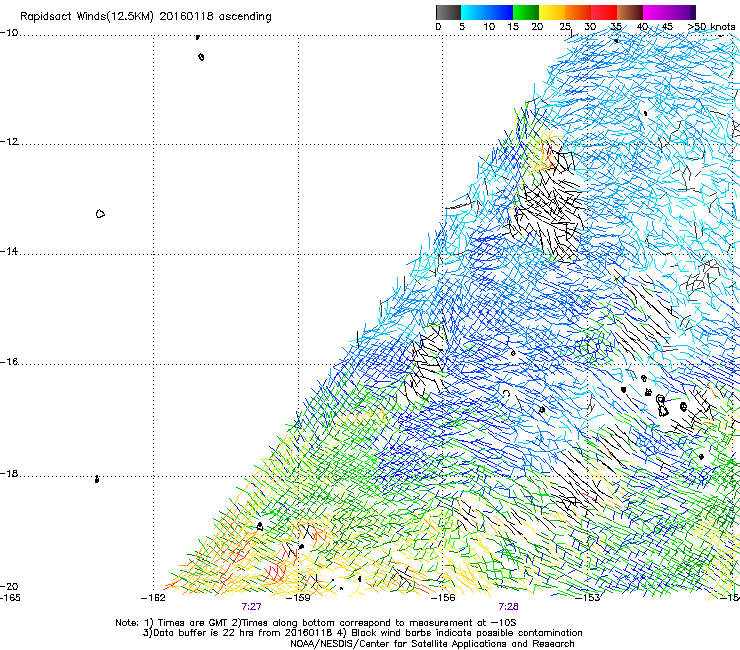Click the purple '7:28' swath time marker
This screenshot has height=650, width=740.
tap(508, 607)
